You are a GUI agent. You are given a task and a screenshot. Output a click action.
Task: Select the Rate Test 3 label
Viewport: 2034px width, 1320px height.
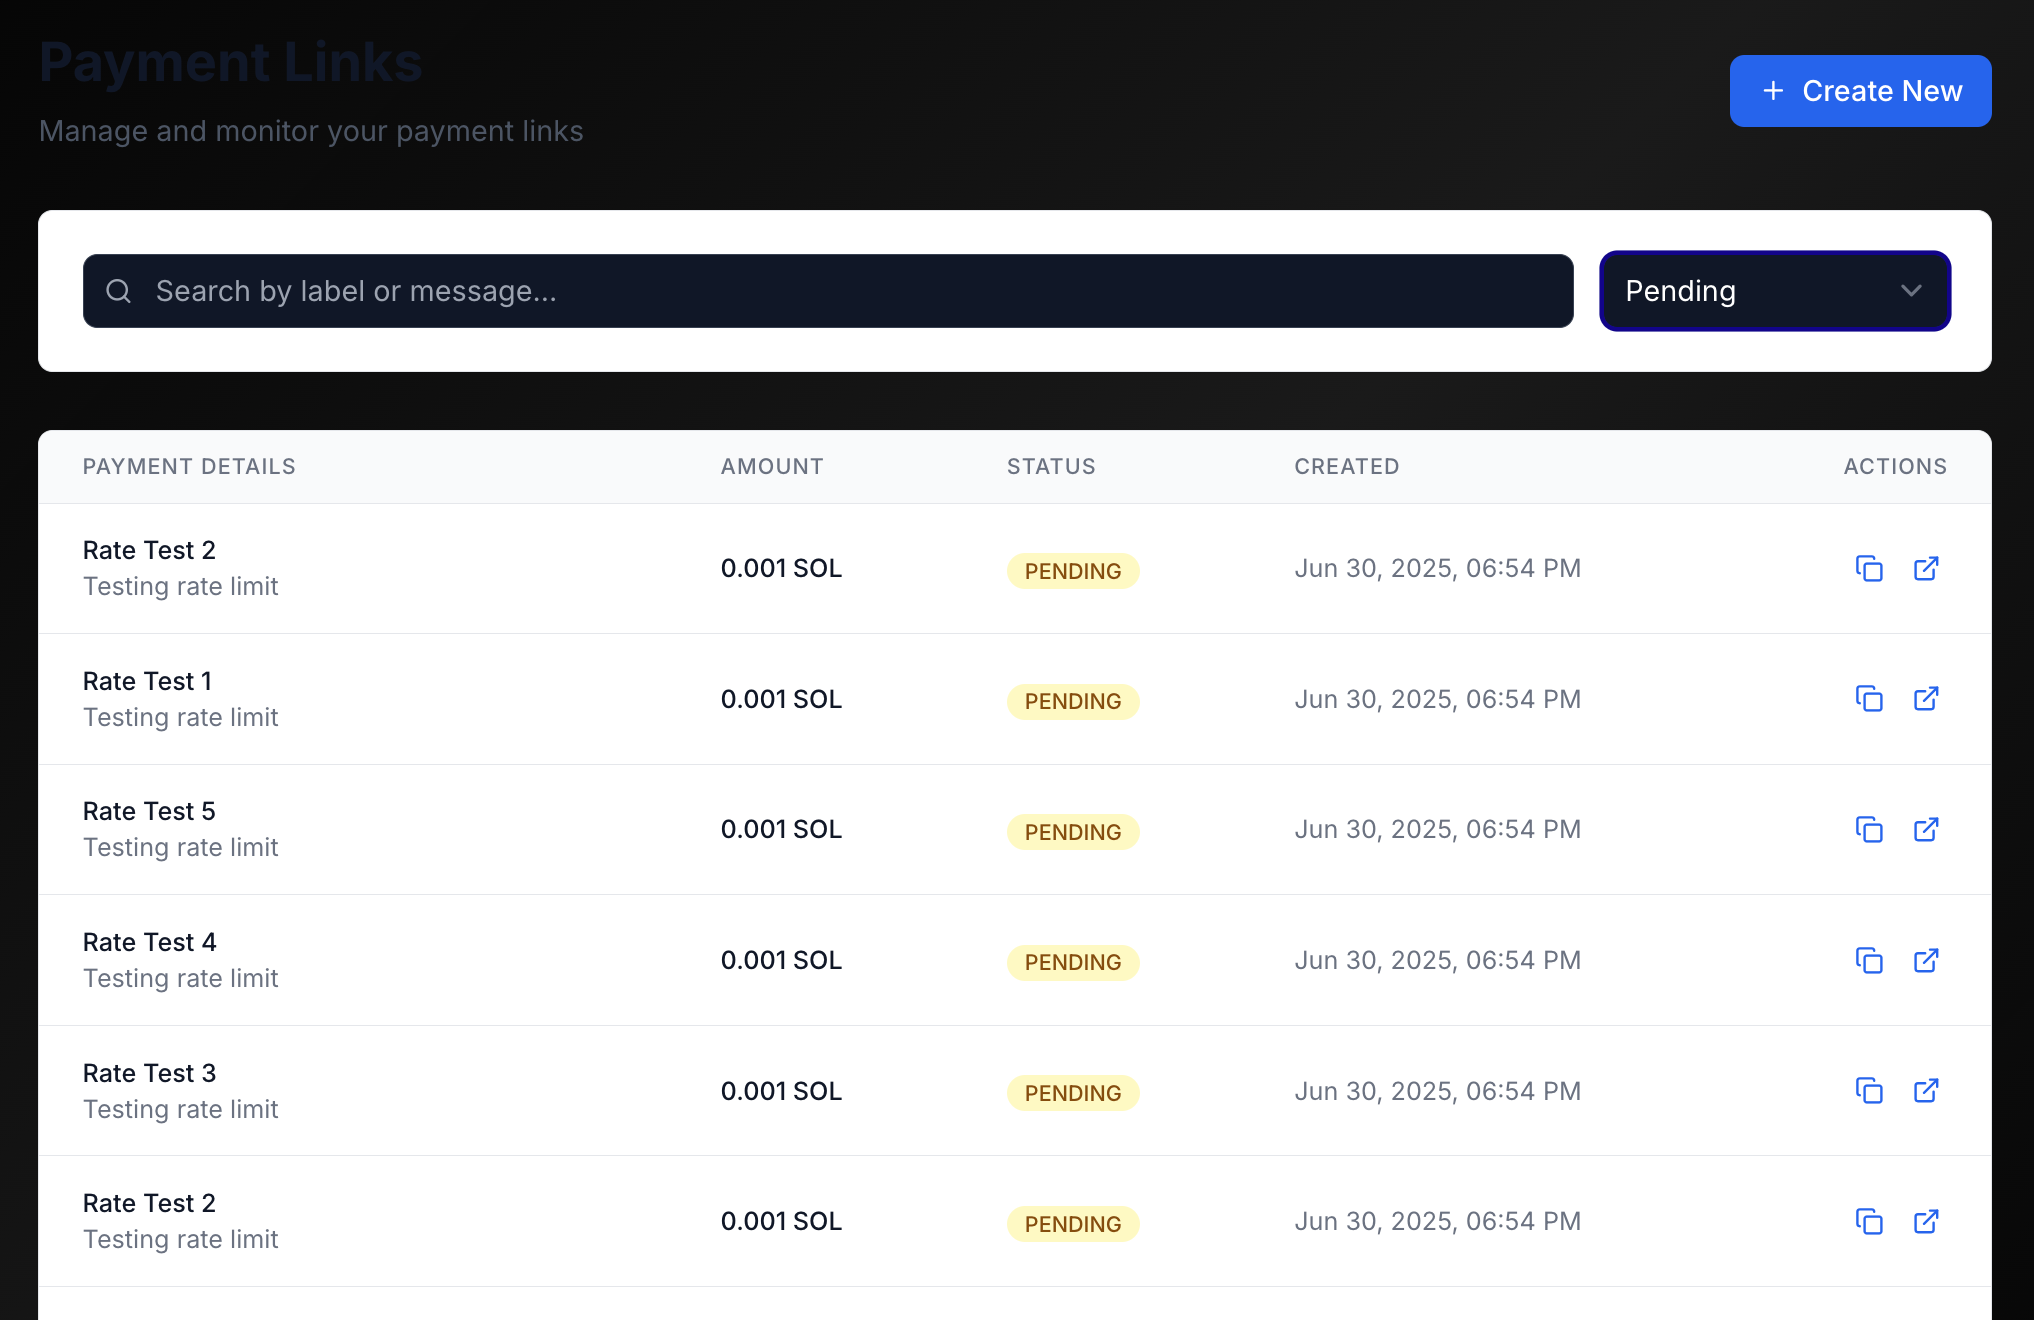coord(149,1073)
